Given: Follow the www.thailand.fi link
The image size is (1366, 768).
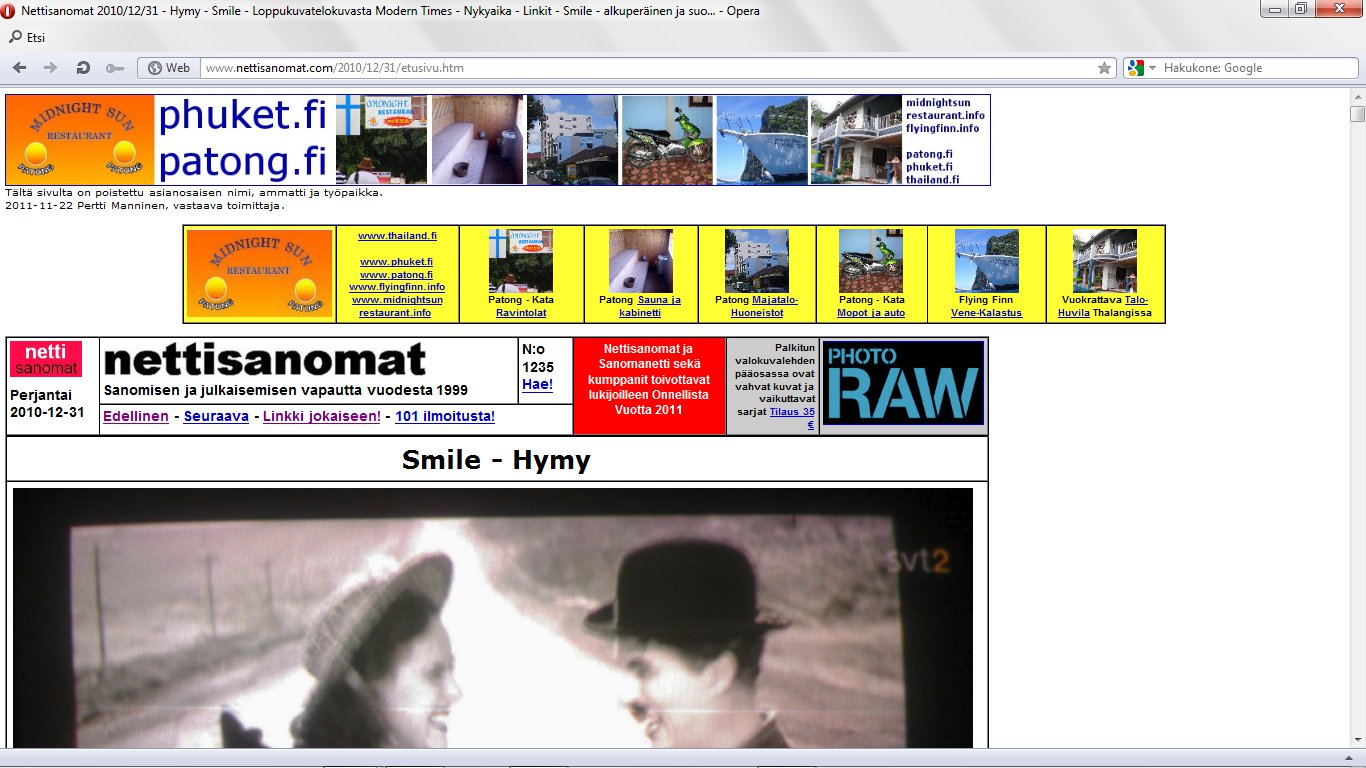Looking at the screenshot, I should (x=397, y=236).
